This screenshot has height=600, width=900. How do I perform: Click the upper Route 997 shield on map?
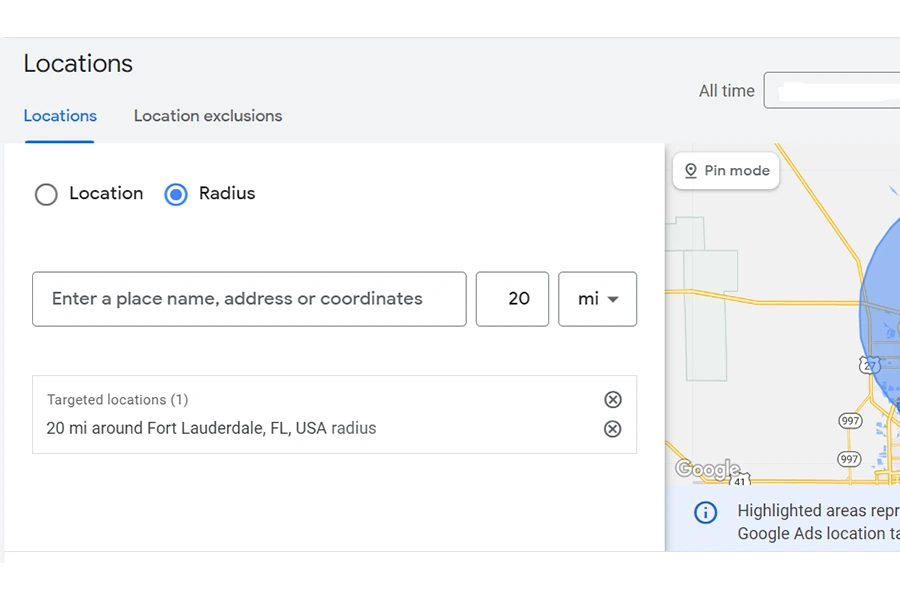850,421
